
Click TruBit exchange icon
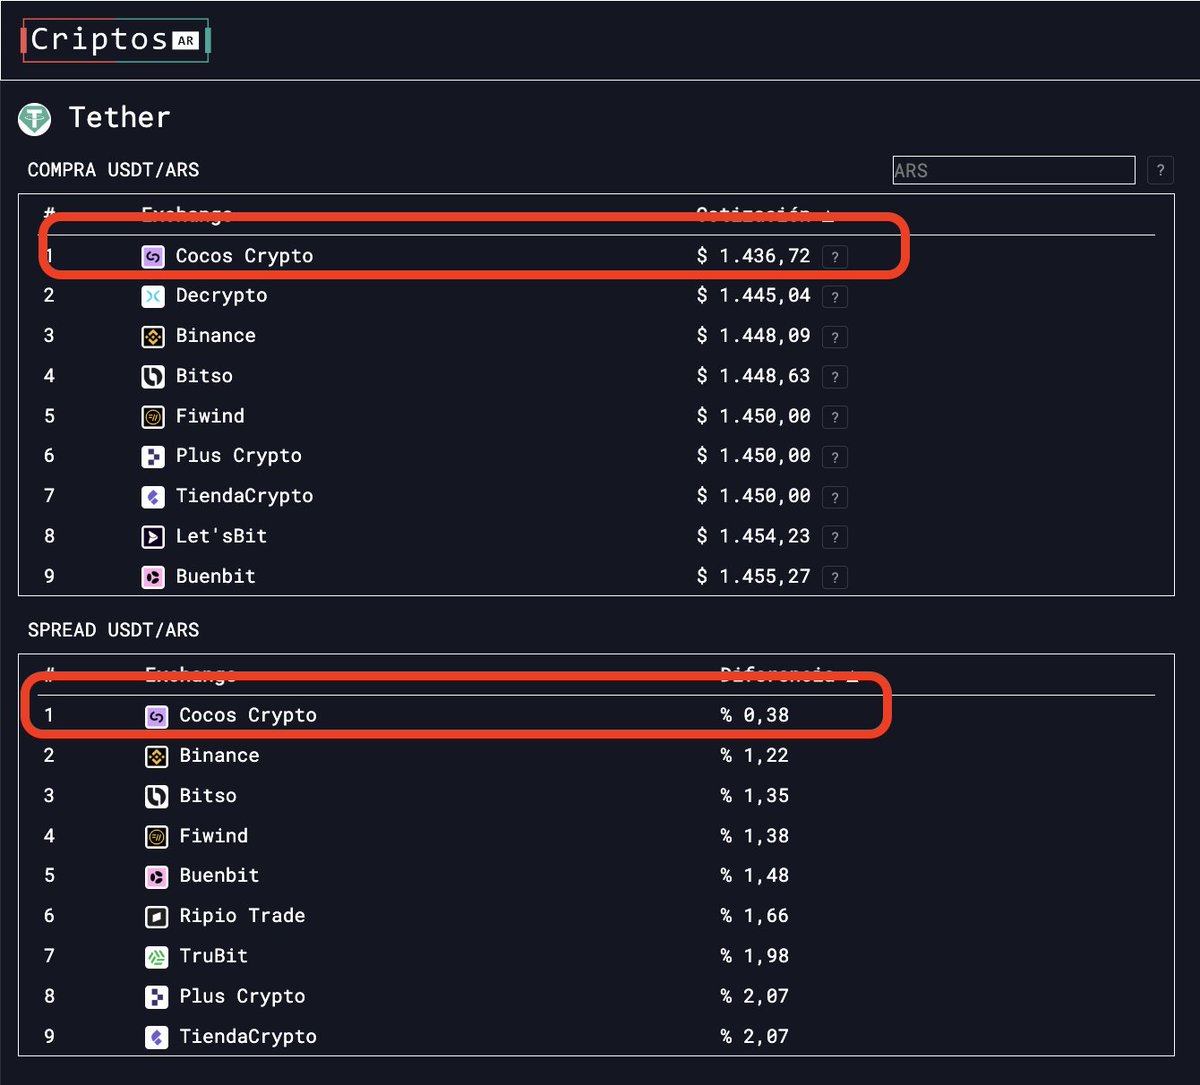(156, 956)
